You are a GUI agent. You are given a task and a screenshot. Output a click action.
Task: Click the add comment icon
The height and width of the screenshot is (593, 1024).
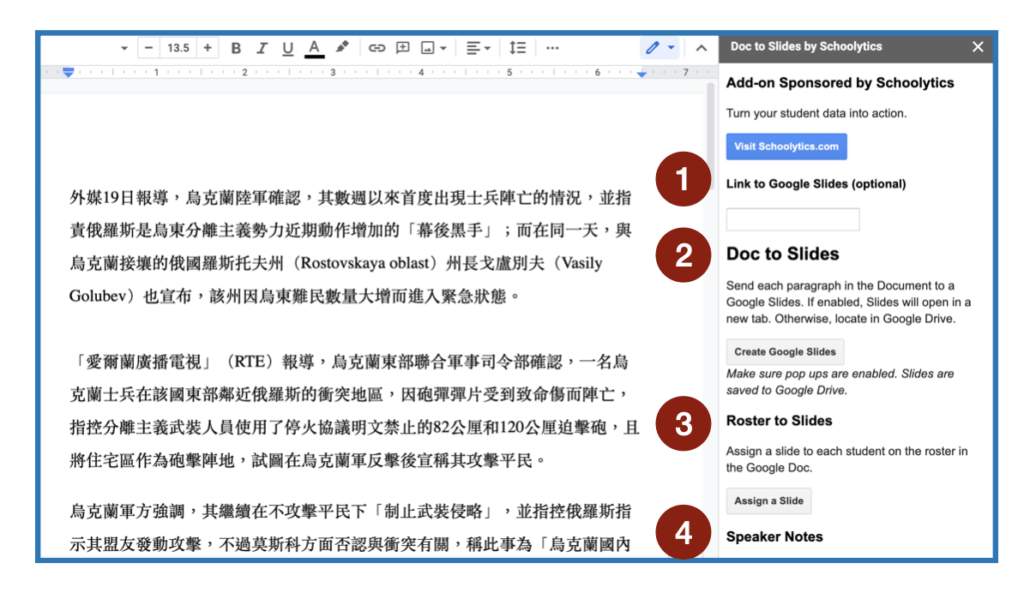click(x=403, y=48)
